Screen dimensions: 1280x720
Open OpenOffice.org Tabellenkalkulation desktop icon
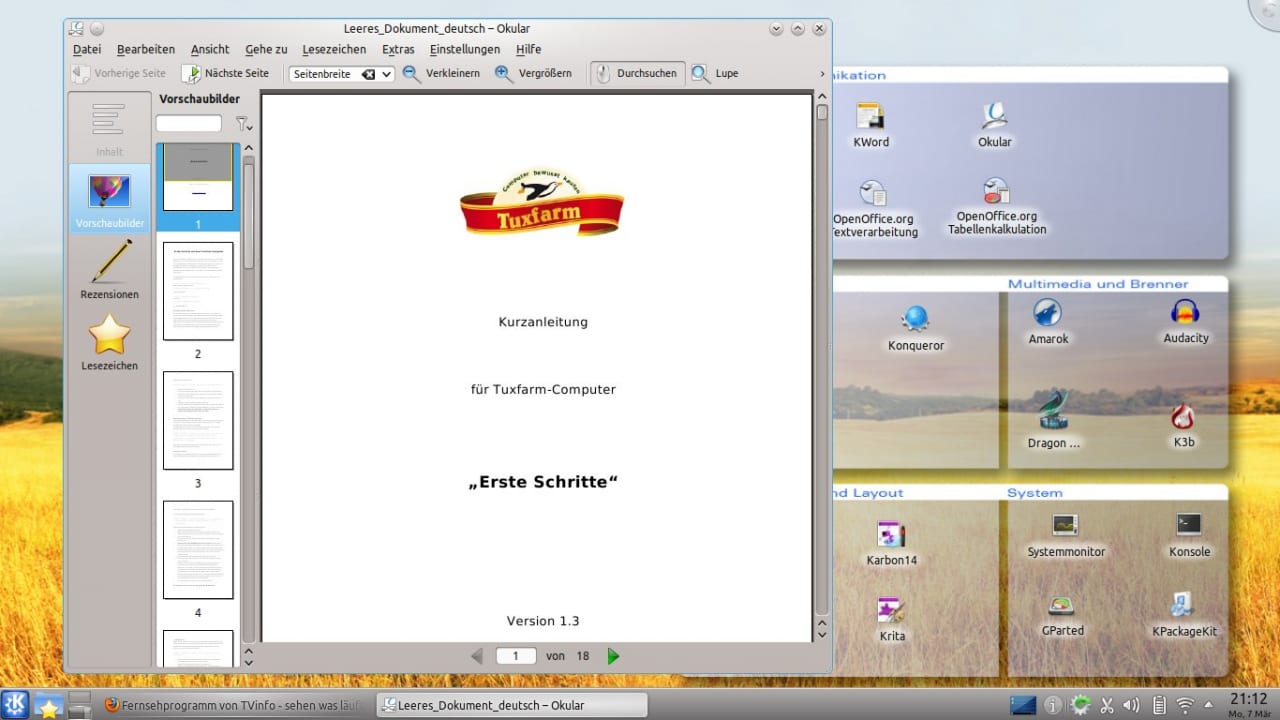pyautogui.click(x=997, y=207)
